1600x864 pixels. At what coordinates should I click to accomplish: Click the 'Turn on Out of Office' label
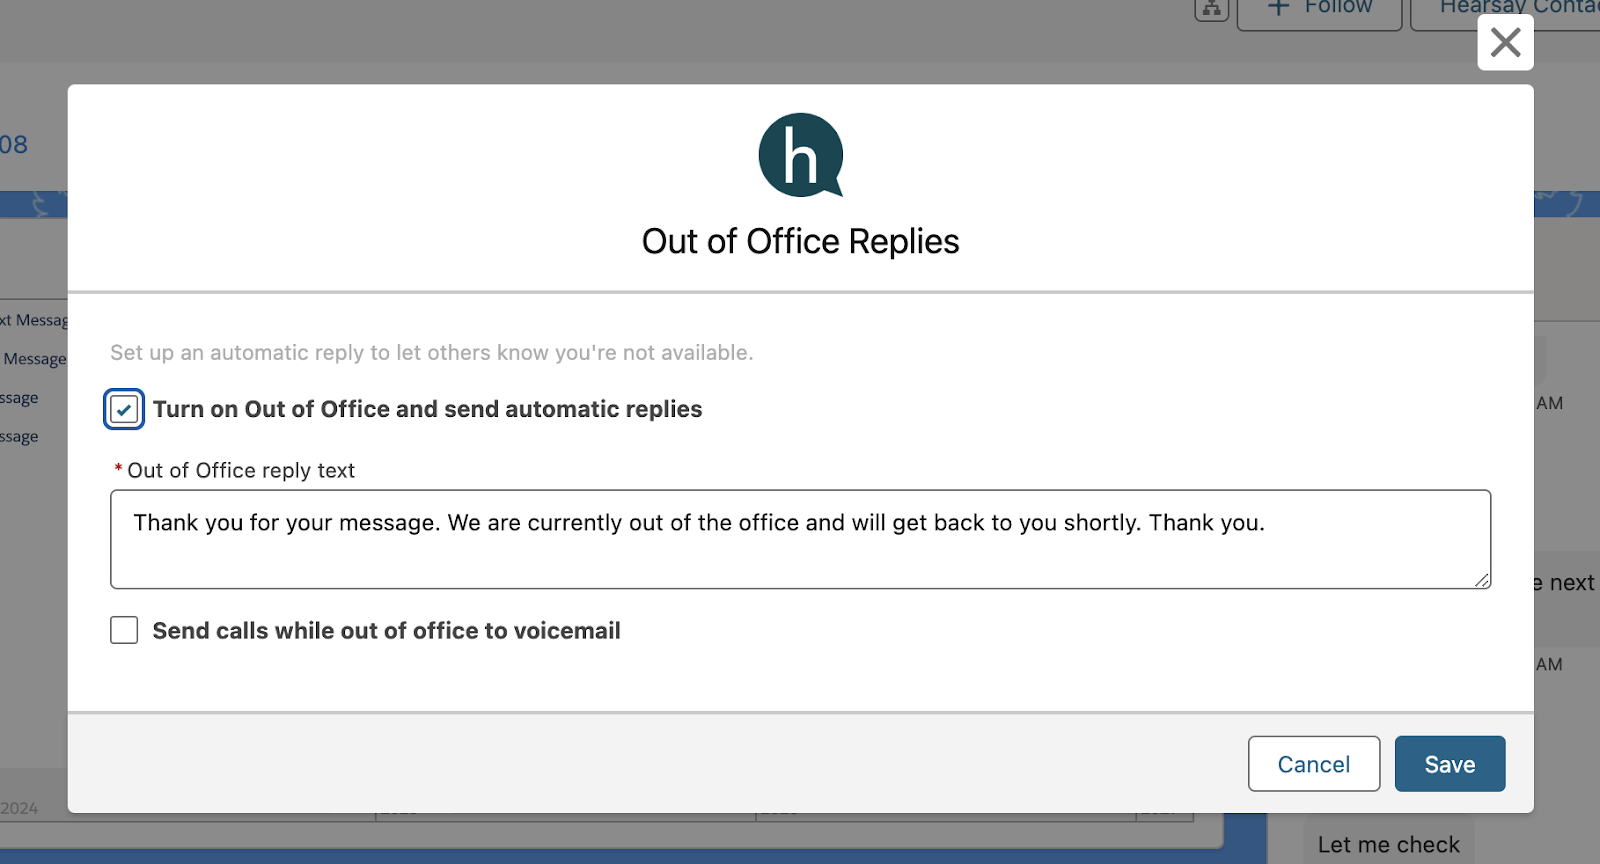tap(427, 409)
